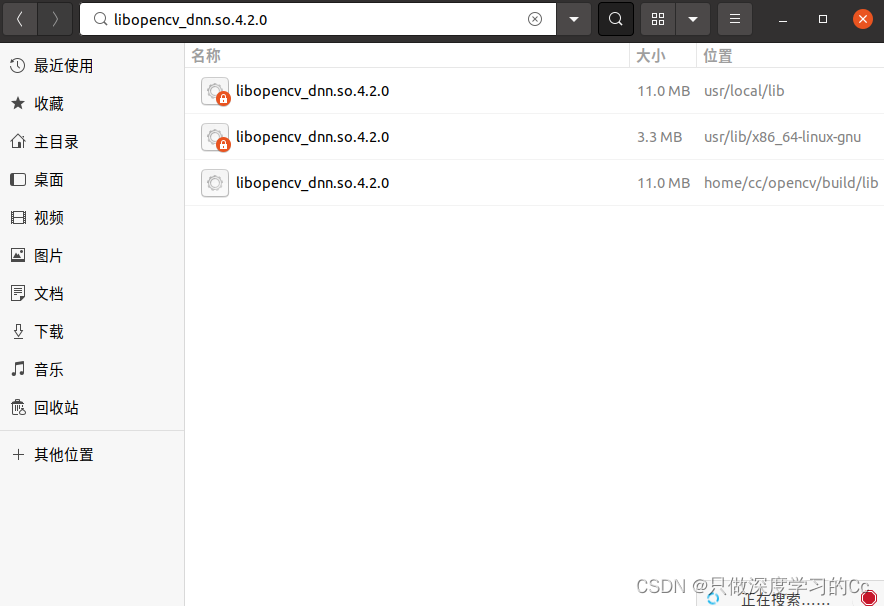Open the hamburger menu
The width and height of the screenshot is (884, 606).
tap(735, 18)
